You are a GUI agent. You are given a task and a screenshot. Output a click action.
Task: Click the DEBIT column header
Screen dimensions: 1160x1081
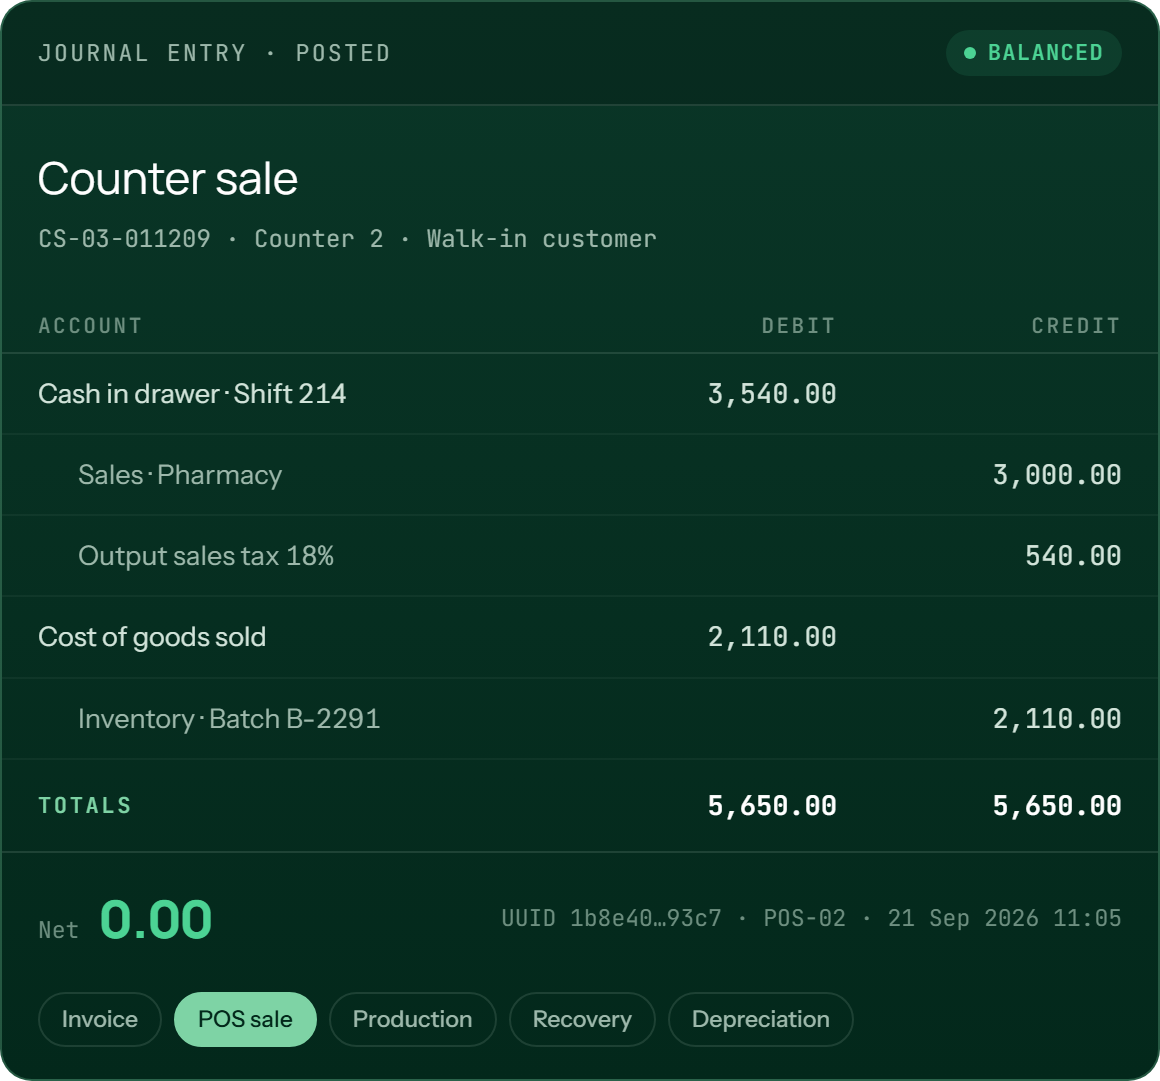798,326
